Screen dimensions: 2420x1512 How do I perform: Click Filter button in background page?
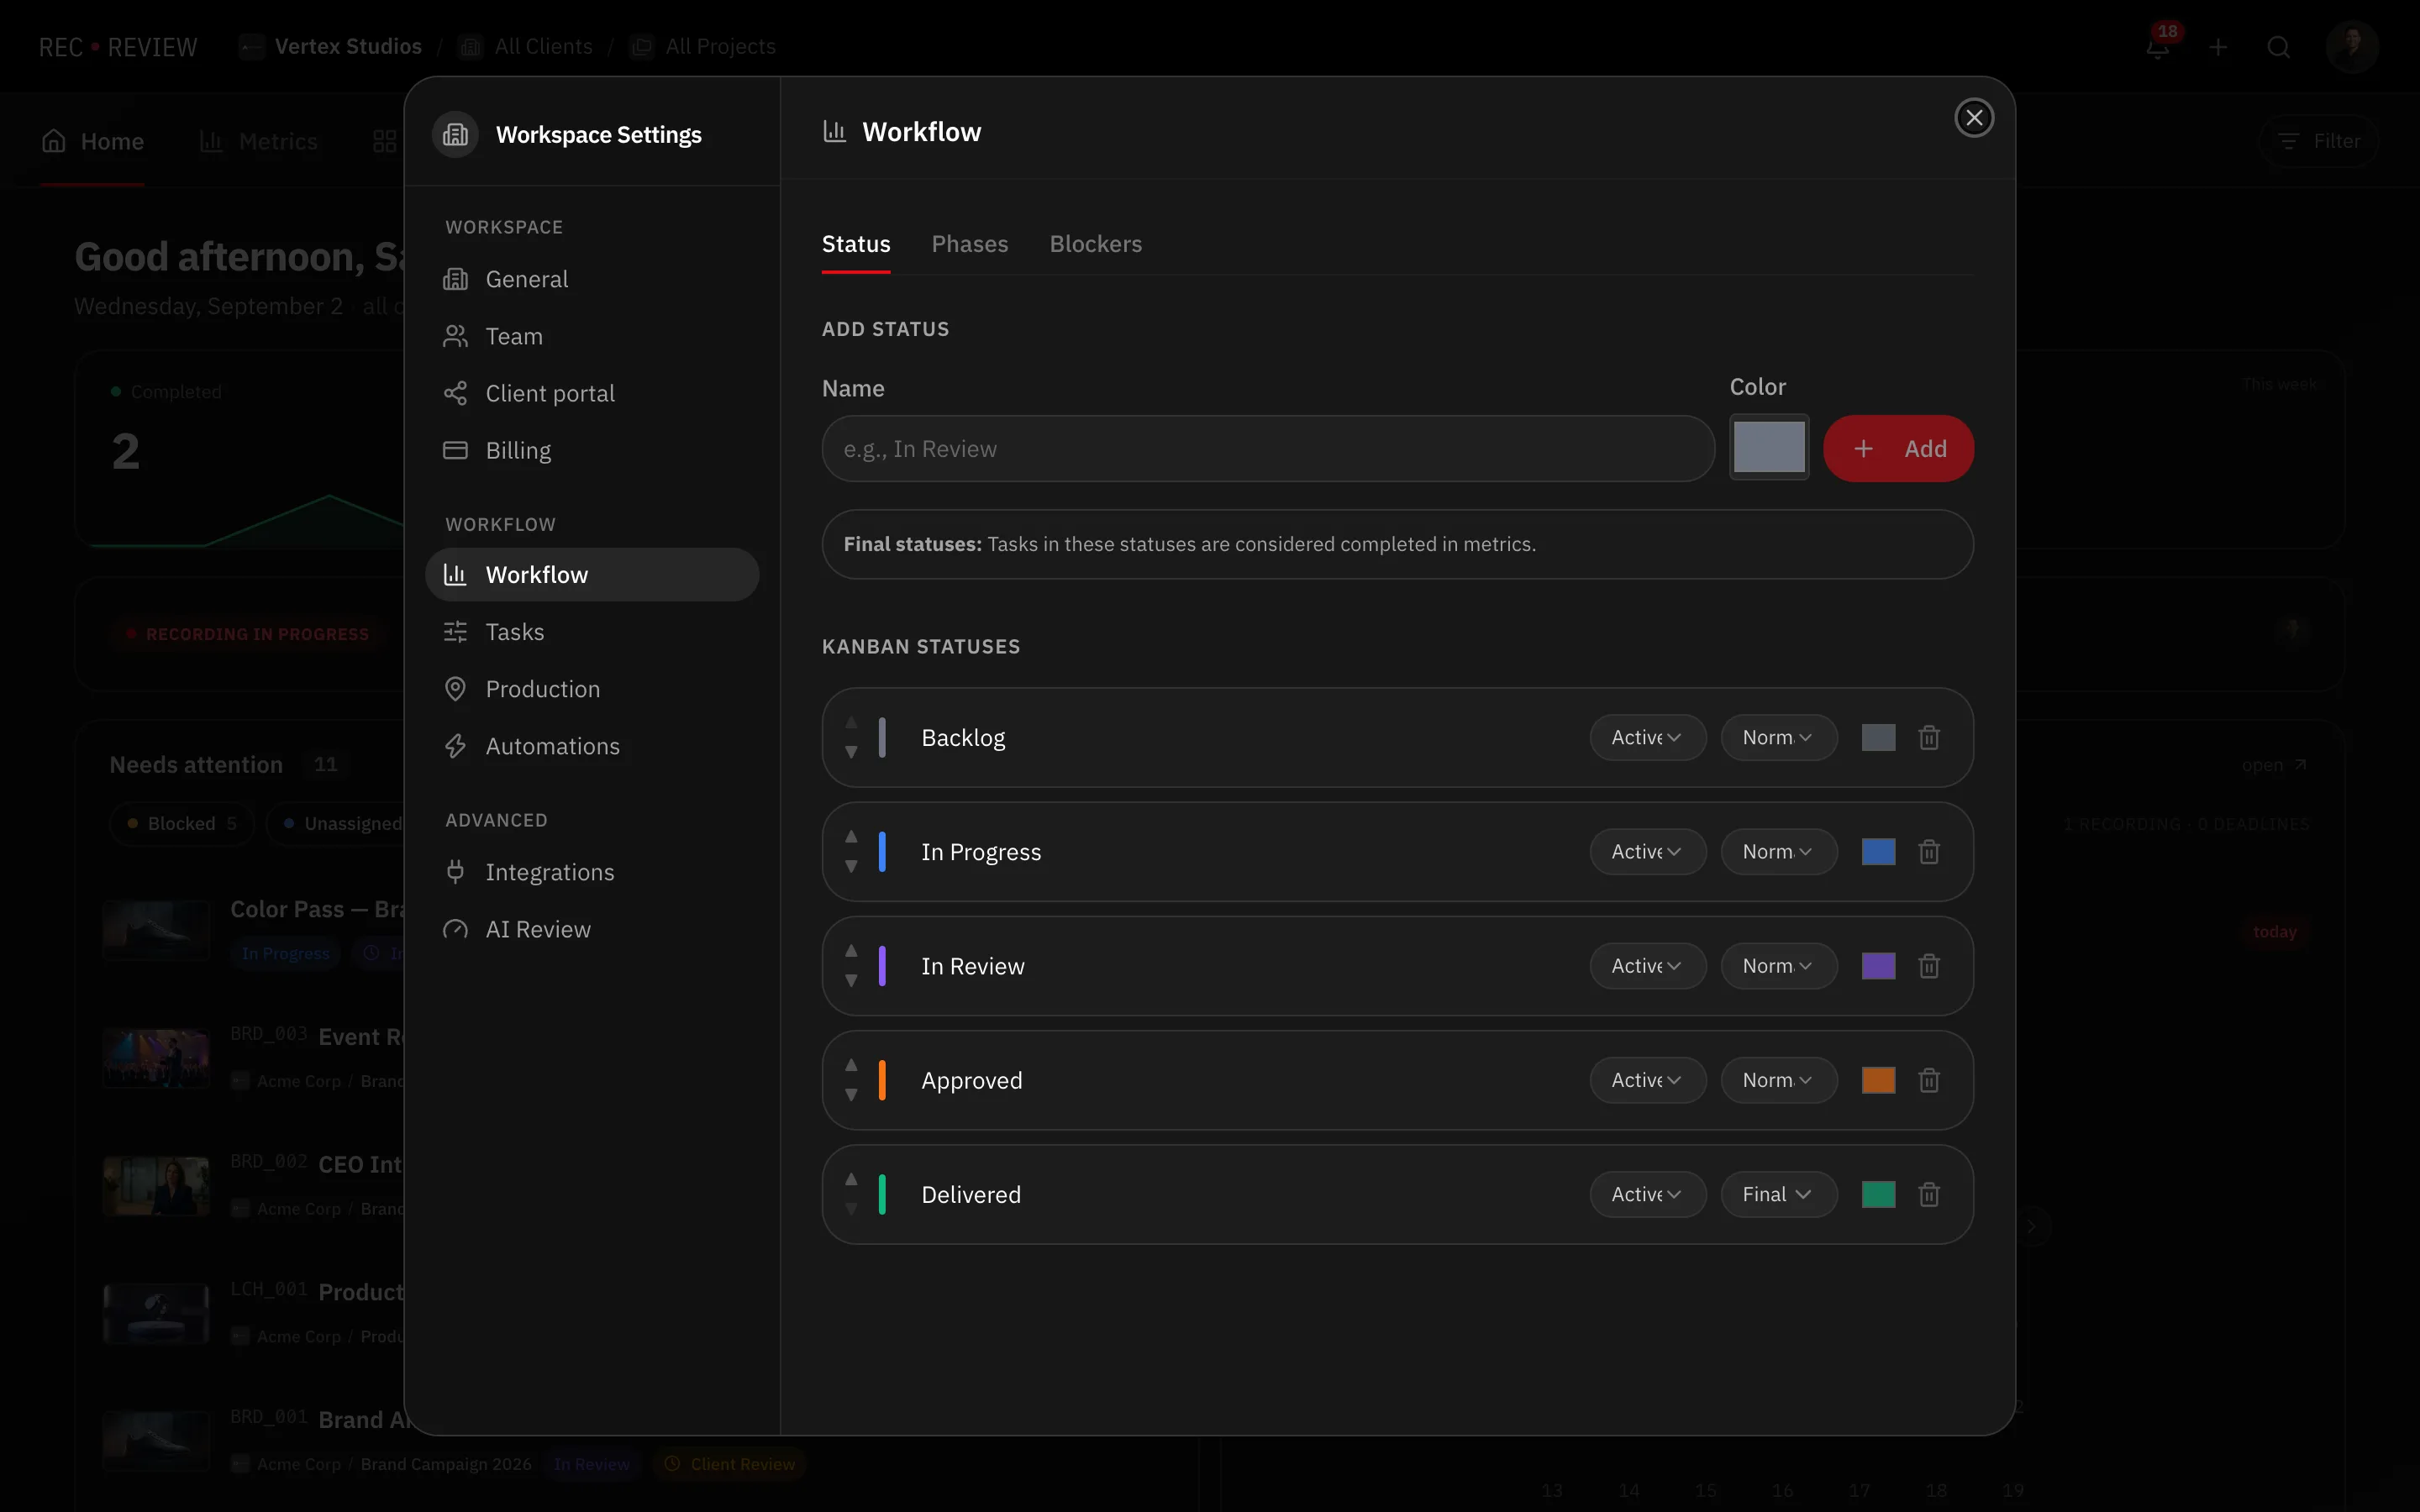tap(2318, 142)
